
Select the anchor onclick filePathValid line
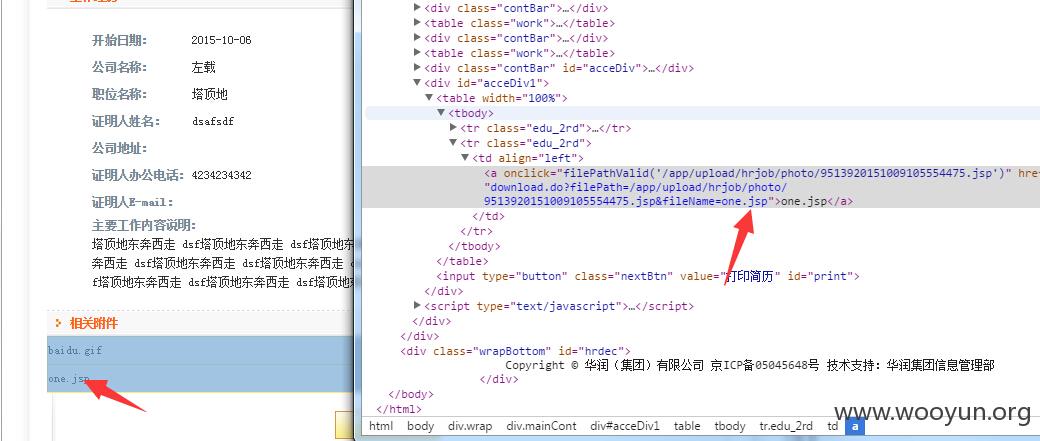point(761,173)
